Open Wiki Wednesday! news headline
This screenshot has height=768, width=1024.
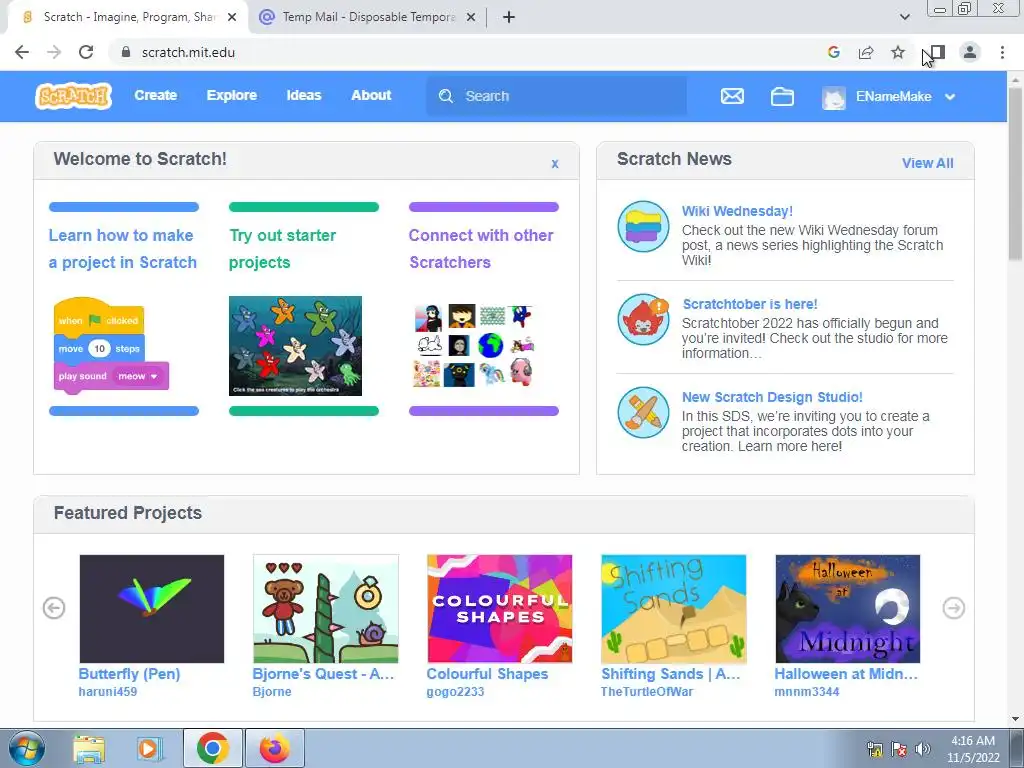[737, 211]
